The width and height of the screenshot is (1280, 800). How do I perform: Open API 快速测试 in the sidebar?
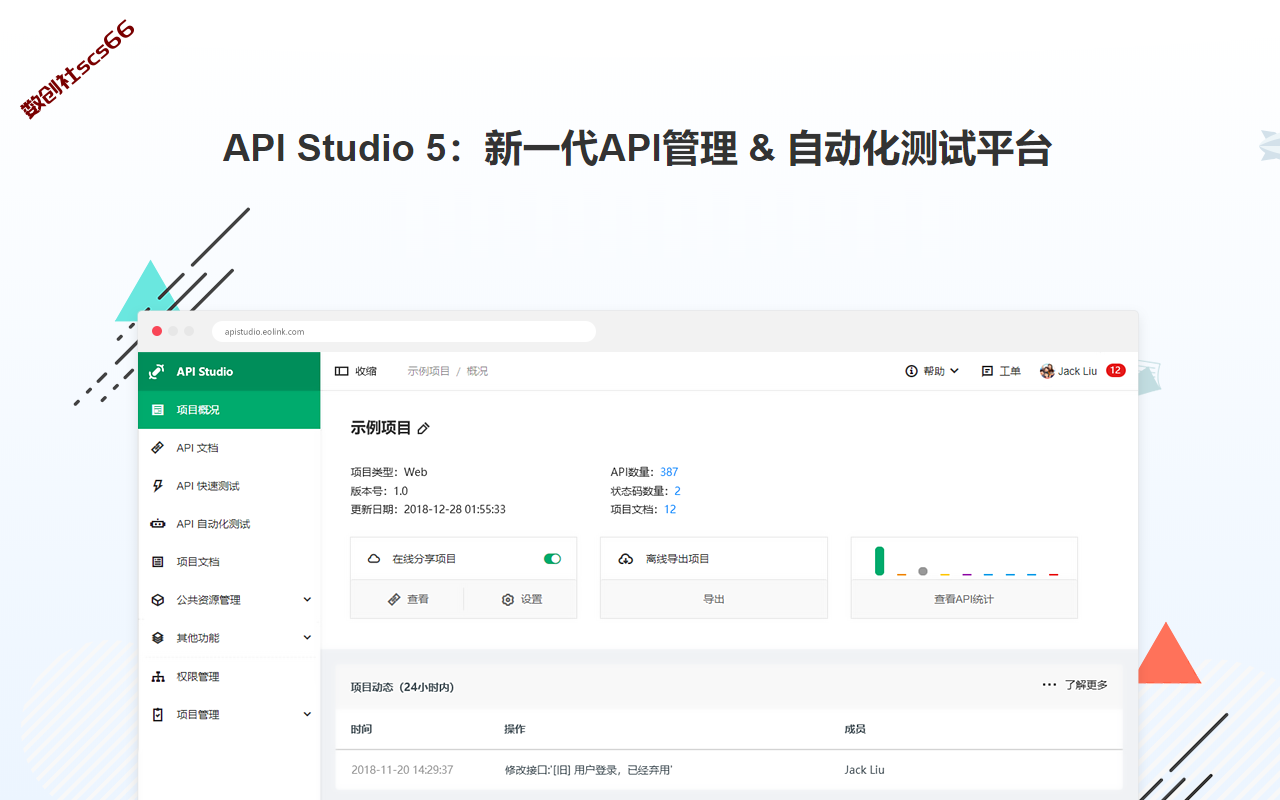pyautogui.click(x=229, y=486)
